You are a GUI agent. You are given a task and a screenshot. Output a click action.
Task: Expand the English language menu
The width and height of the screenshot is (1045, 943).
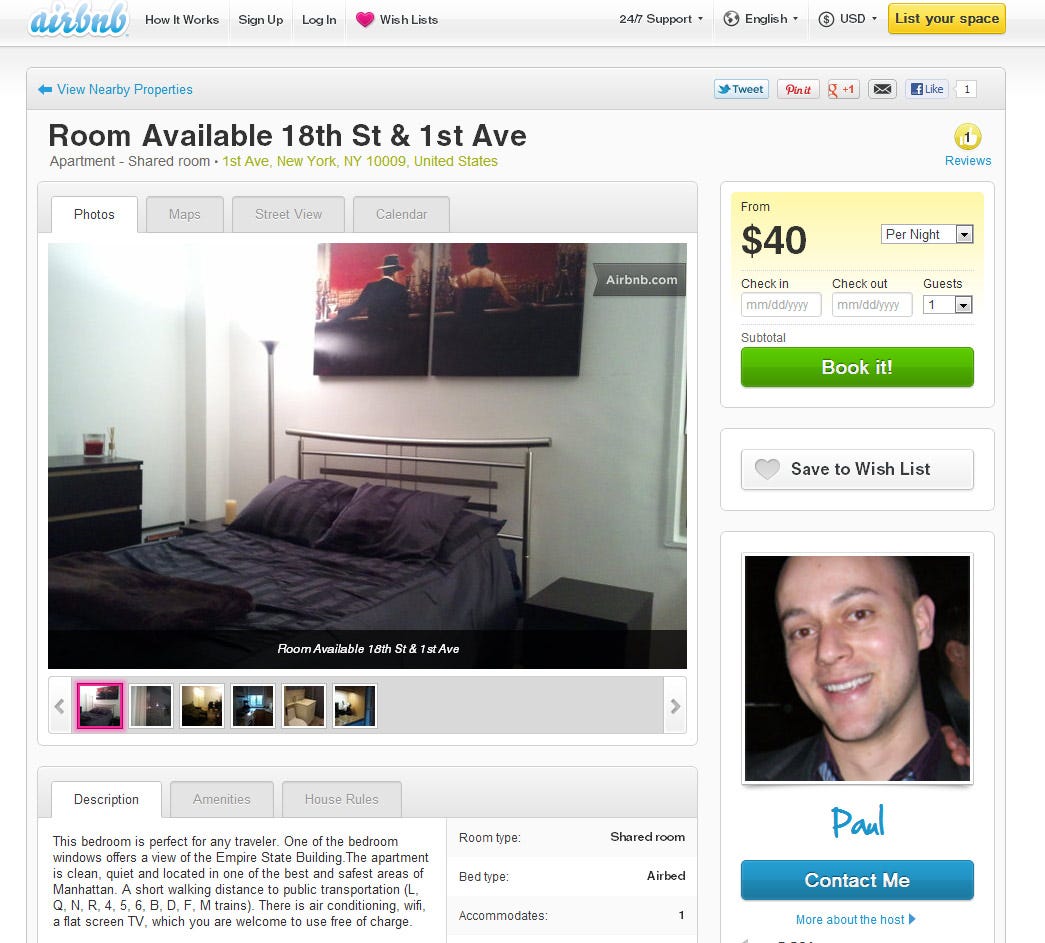[761, 19]
